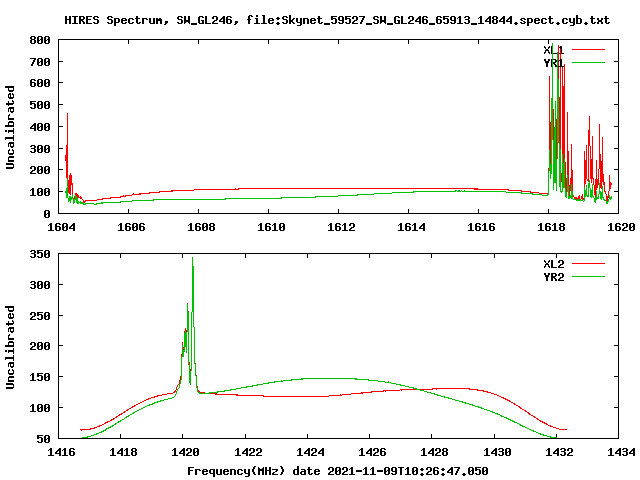640x480 pixels.
Task: Select the YR2 legend label
Action: tap(553, 277)
